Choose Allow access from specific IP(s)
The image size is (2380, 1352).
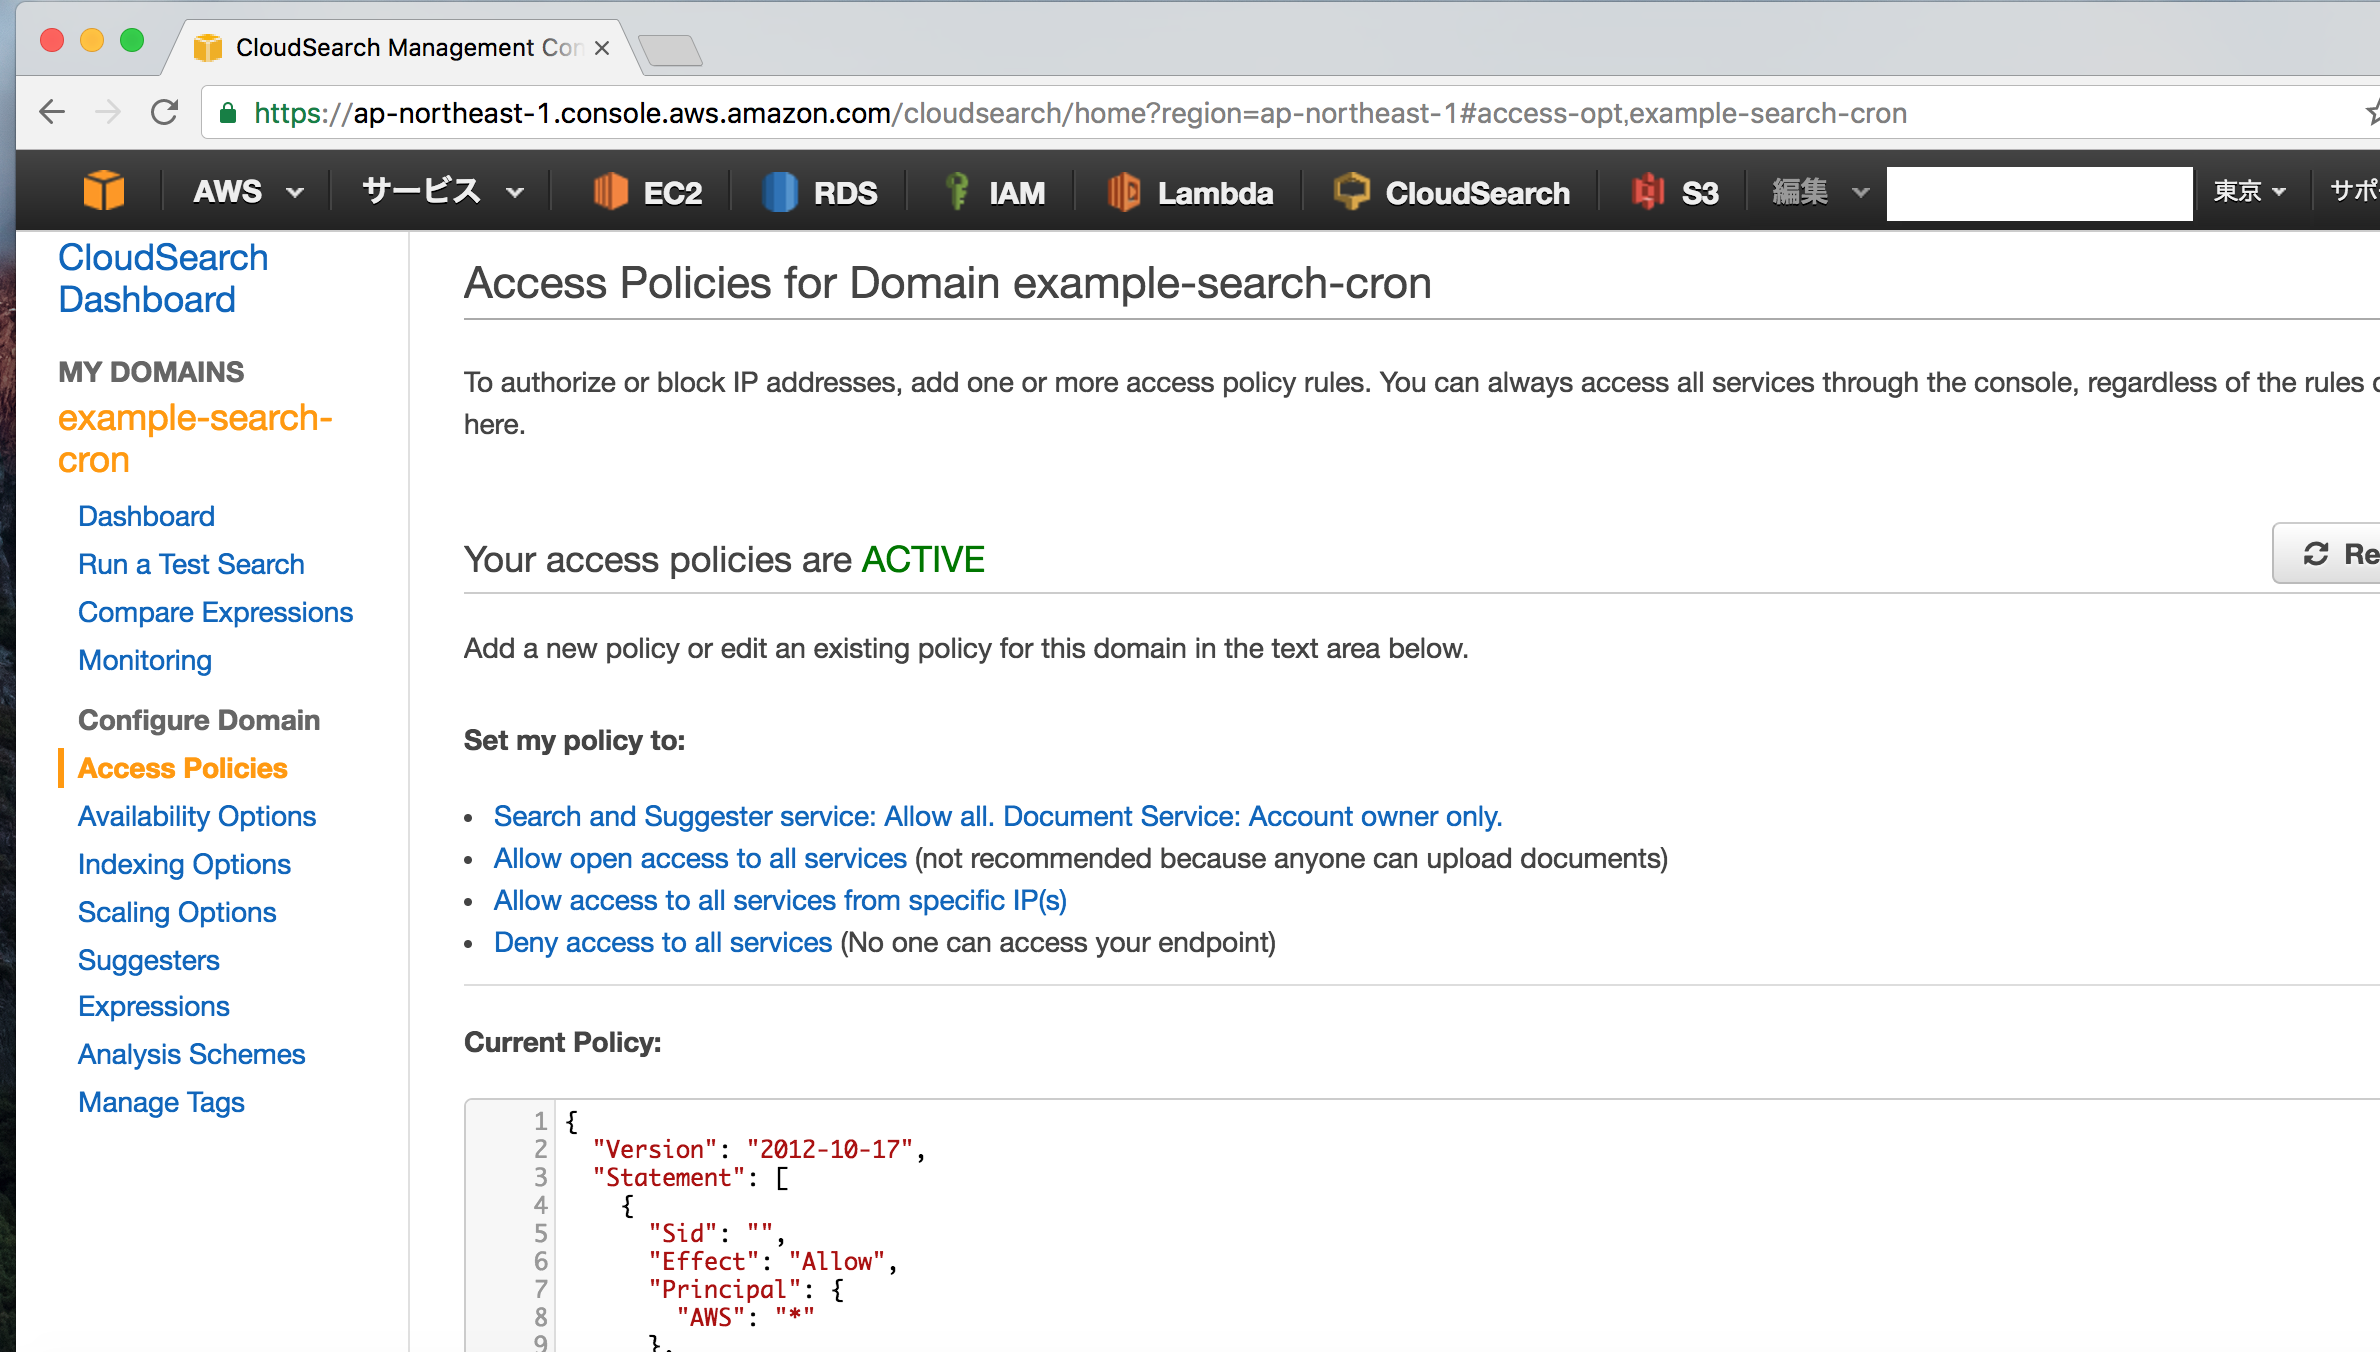tap(780, 900)
